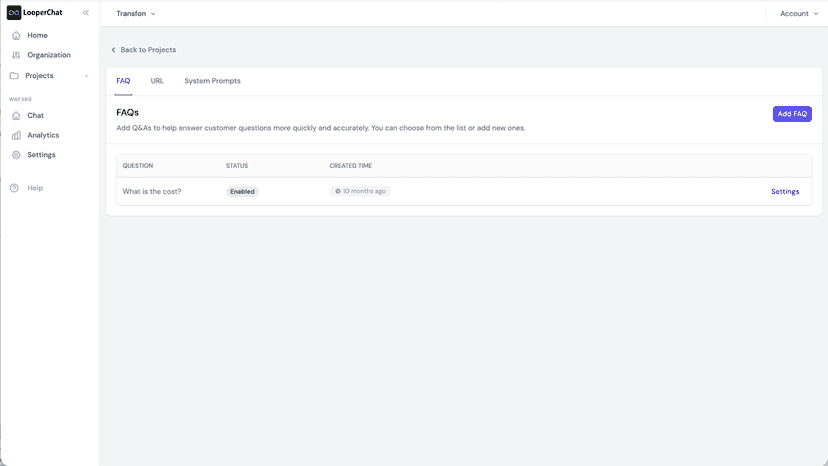
Task: Open Analytics page from sidebar
Action: click(x=43, y=135)
